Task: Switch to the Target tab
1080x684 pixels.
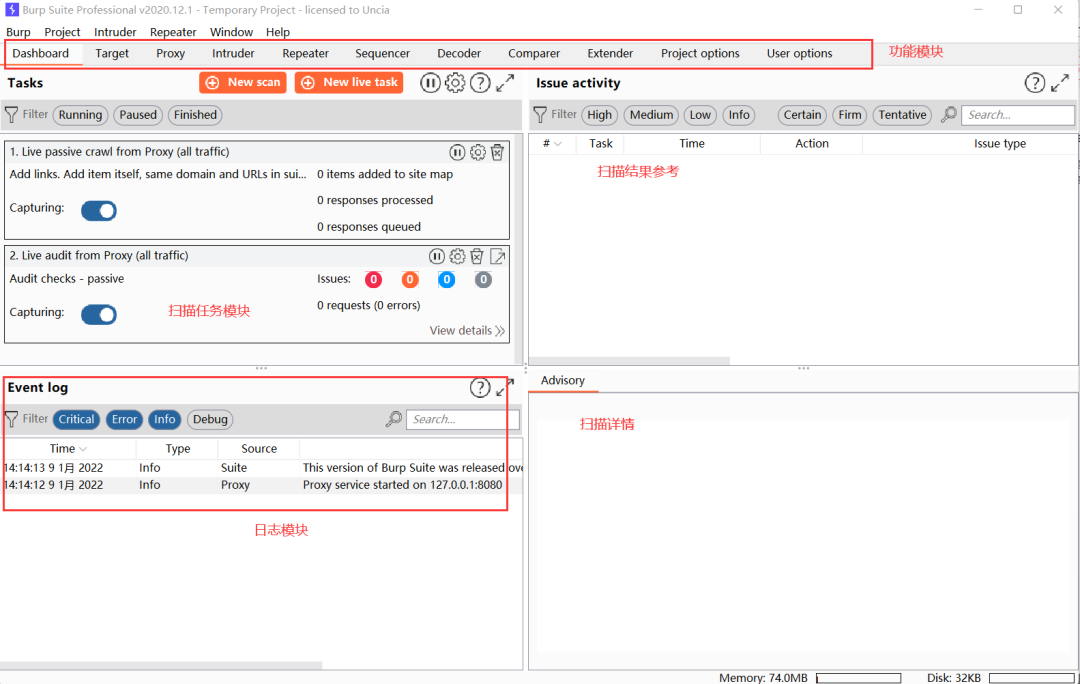Action: pyautogui.click(x=112, y=54)
